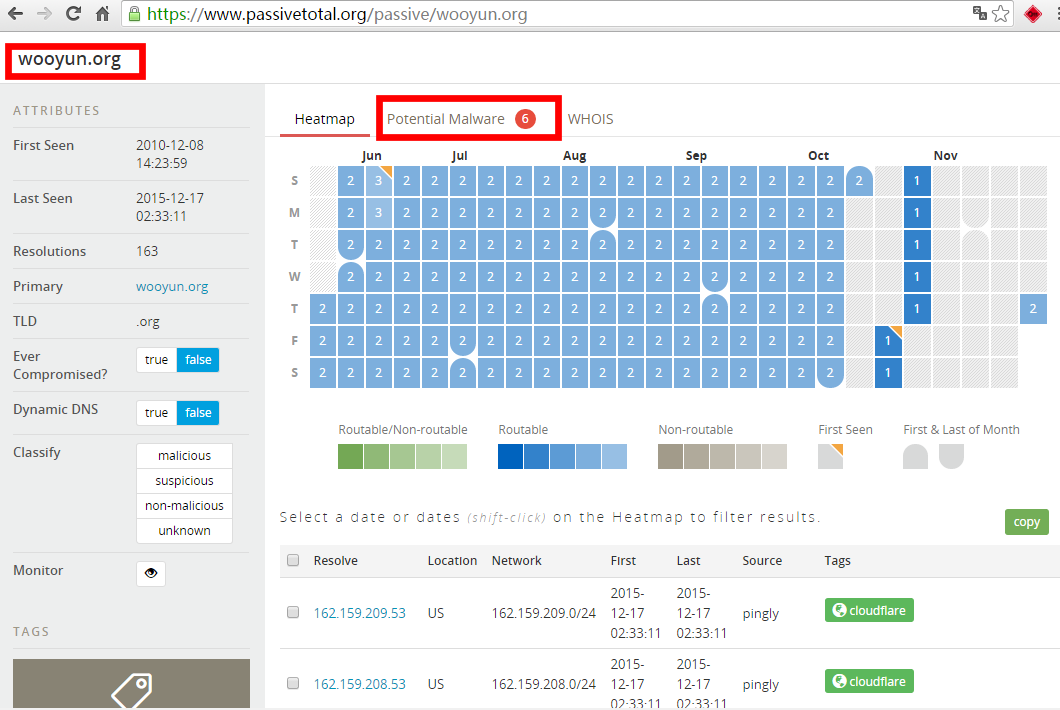Click the Tags column header

837,561
